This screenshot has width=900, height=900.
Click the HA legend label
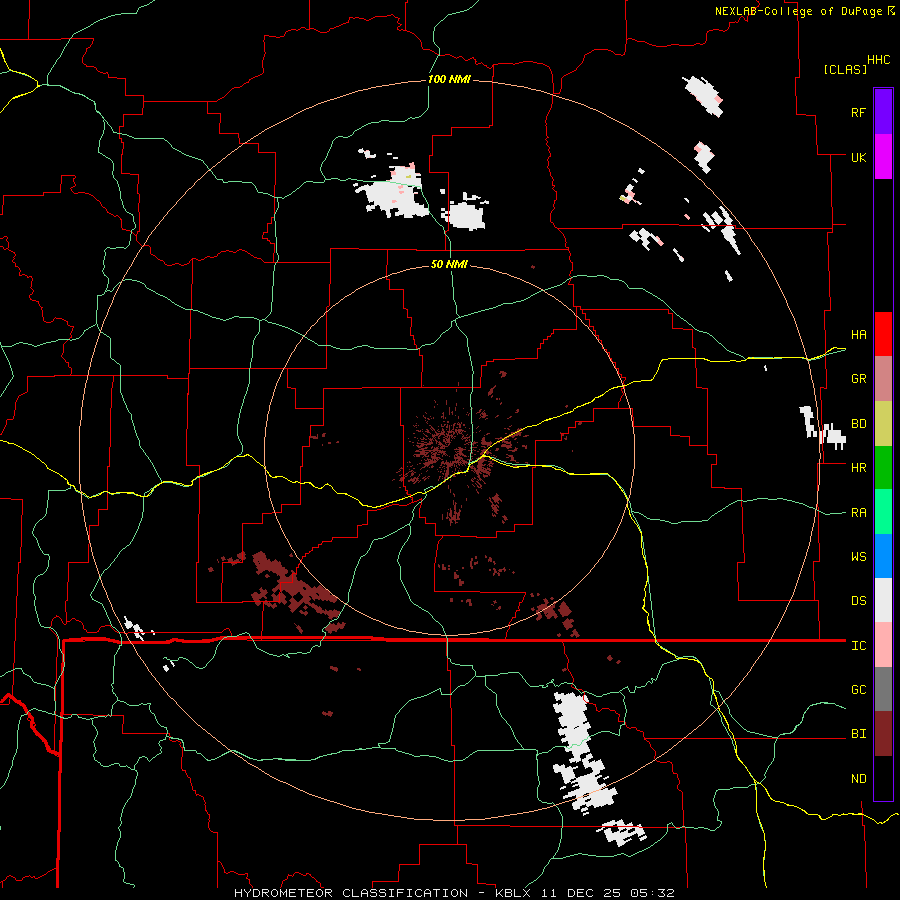[x=859, y=335]
